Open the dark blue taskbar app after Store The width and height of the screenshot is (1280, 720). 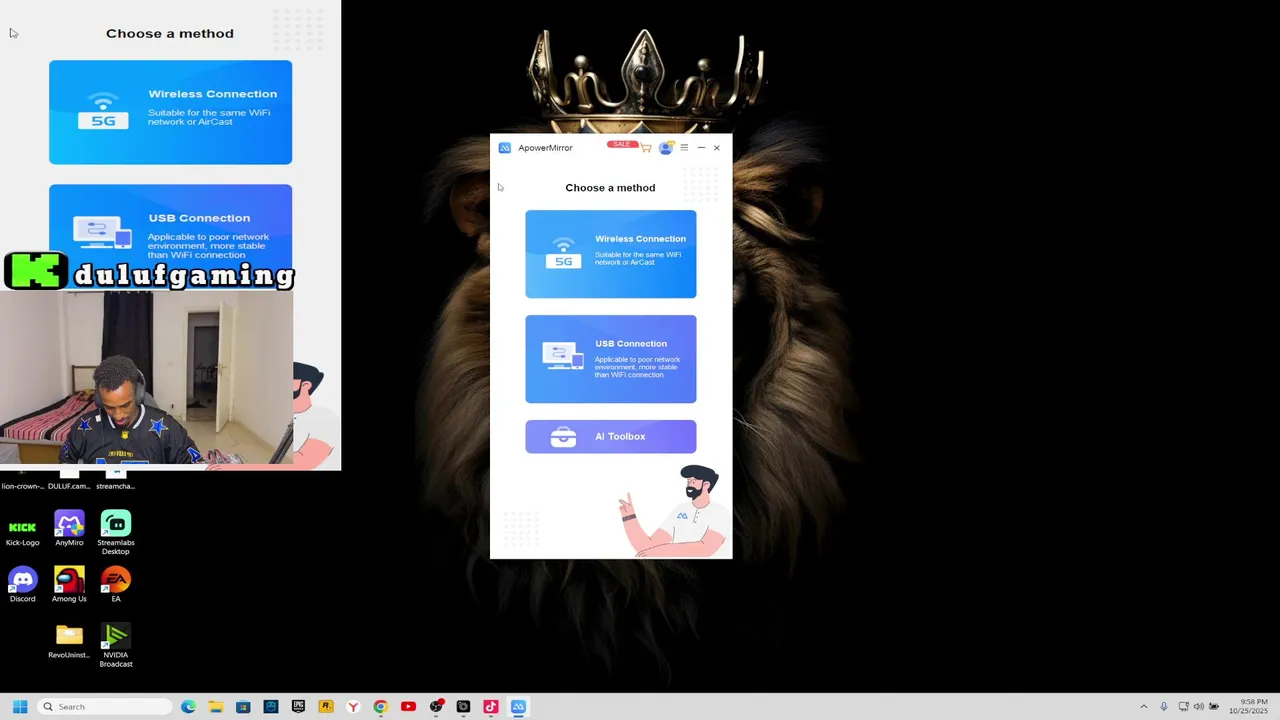click(x=271, y=707)
